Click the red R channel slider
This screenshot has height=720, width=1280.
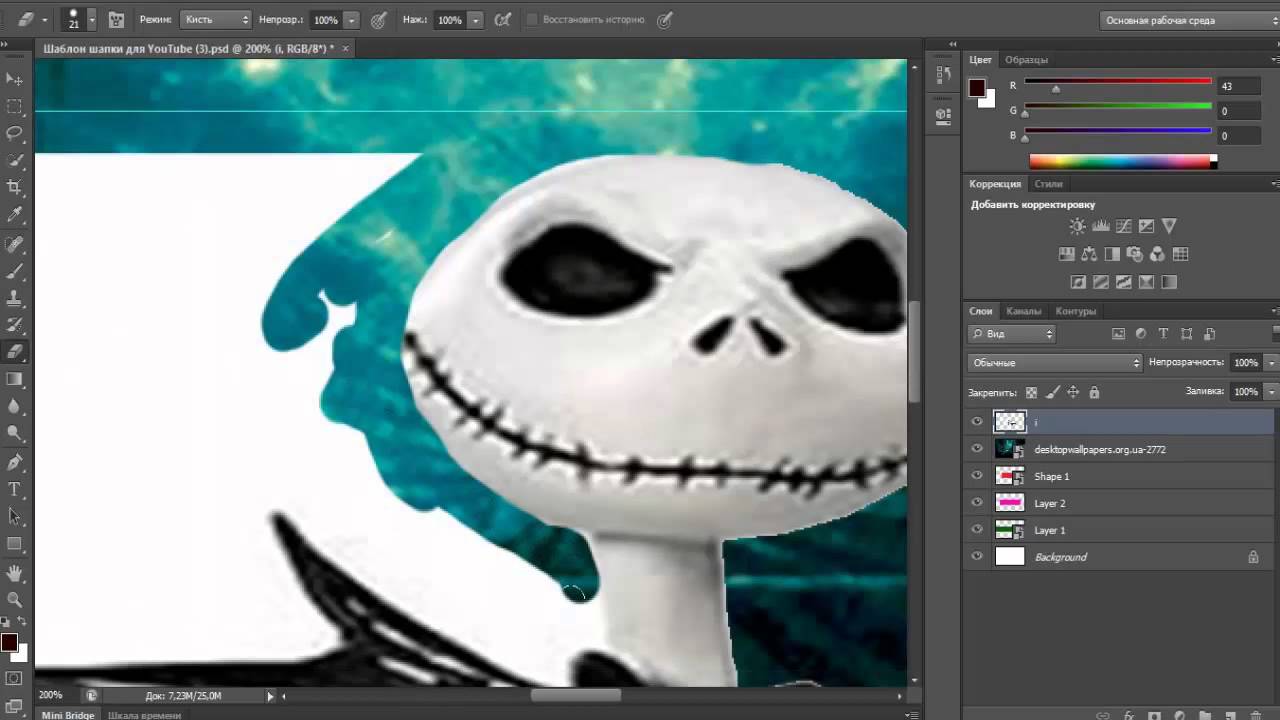click(1118, 84)
